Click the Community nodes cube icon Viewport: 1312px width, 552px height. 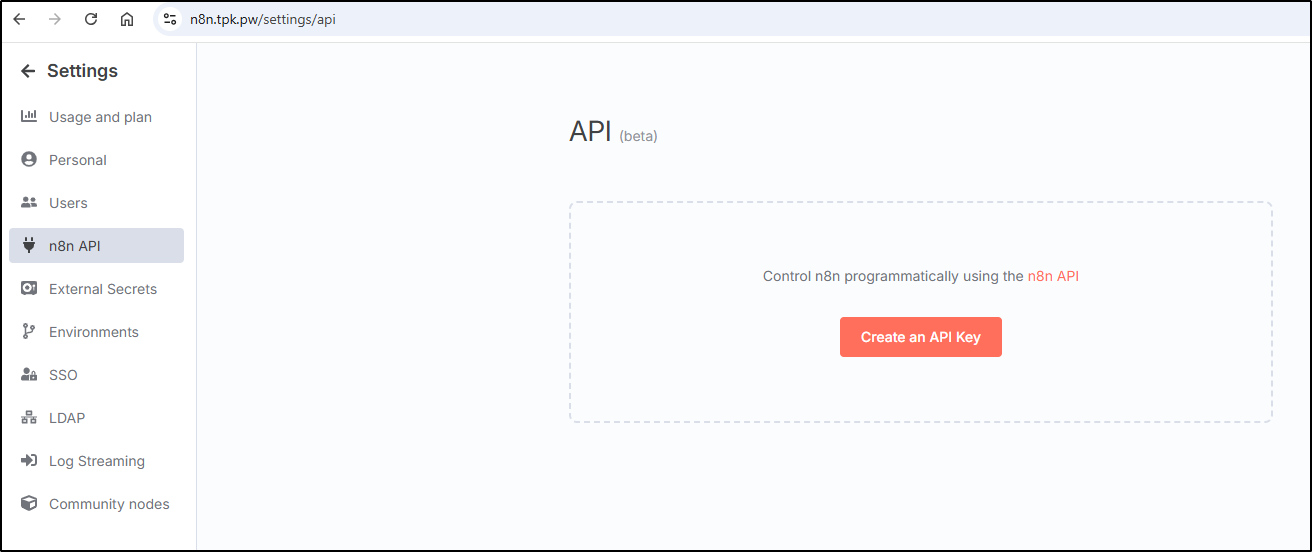pyautogui.click(x=29, y=504)
